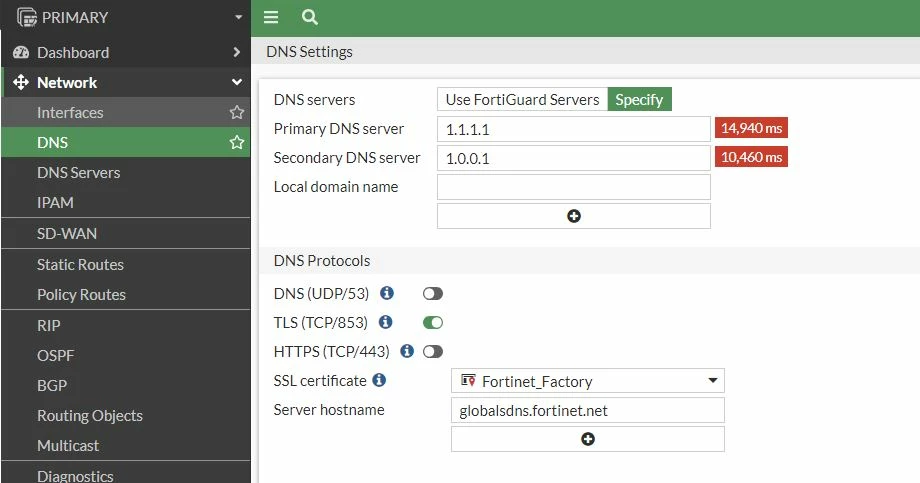The image size is (920, 483).
Task: Go to IPAM in the sidebar
Action: tap(126, 202)
